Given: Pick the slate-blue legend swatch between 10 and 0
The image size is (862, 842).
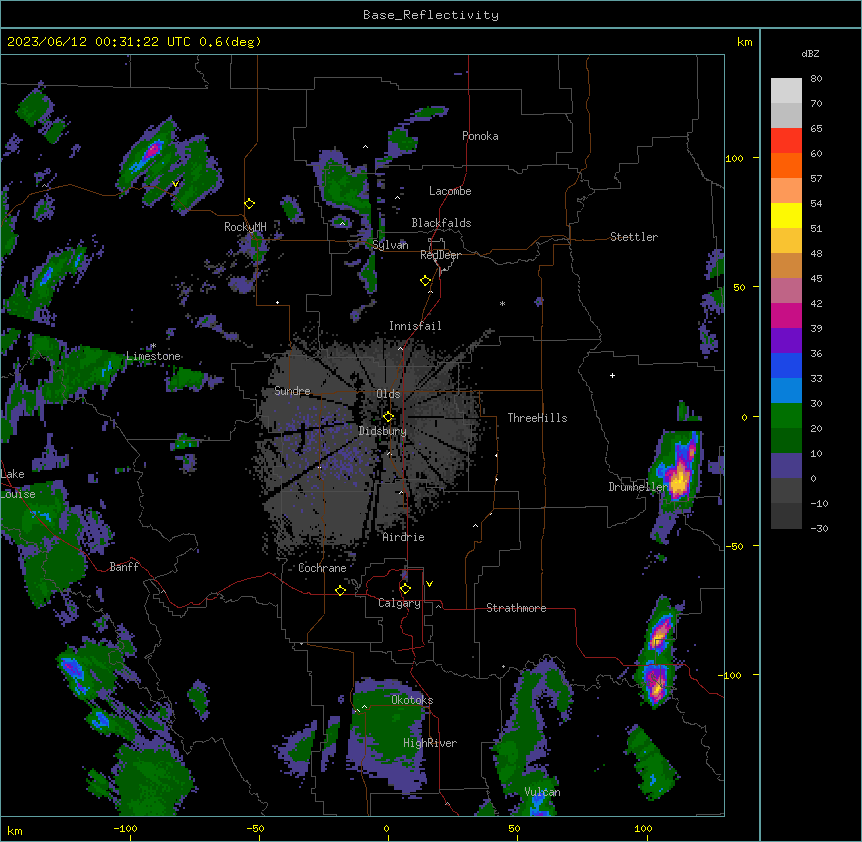Looking at the screenshot, I should [786, 466].
